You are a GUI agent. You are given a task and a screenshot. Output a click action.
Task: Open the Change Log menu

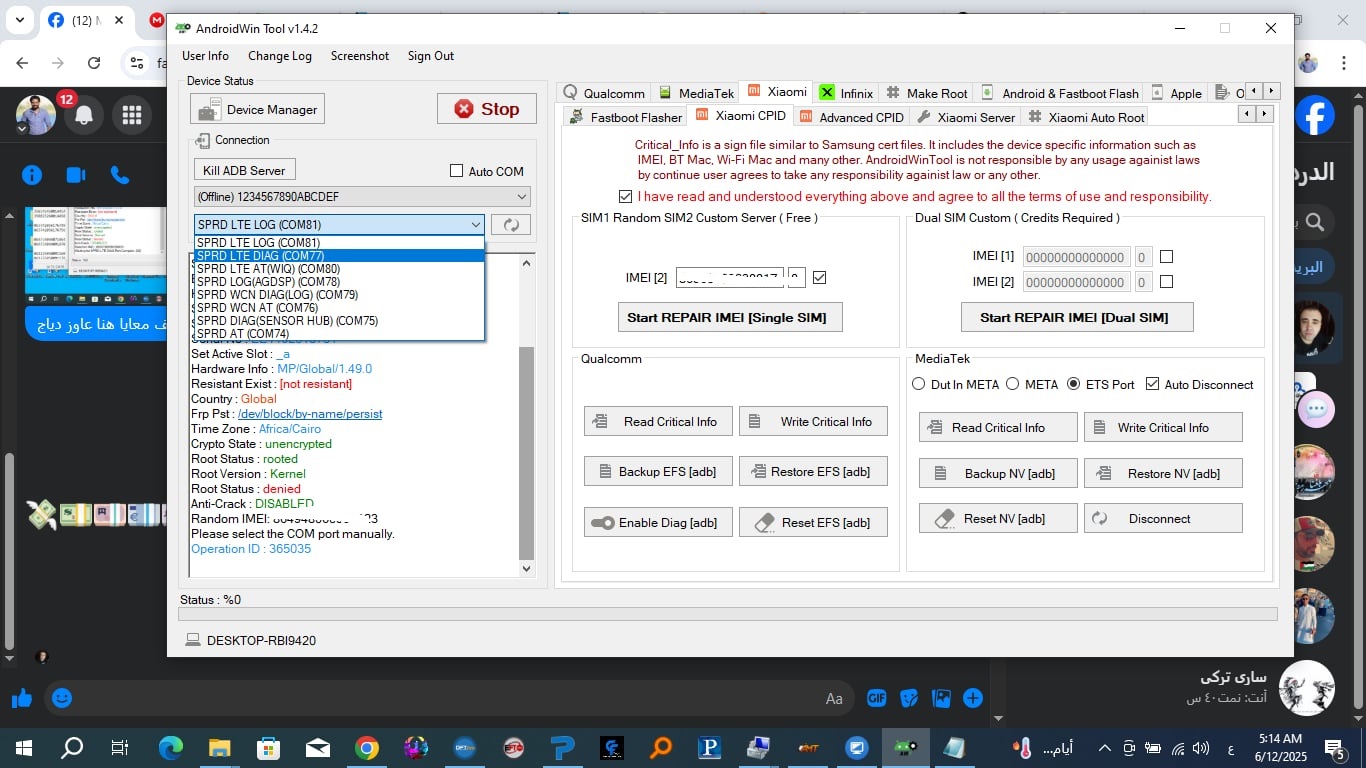pos(280,56)
